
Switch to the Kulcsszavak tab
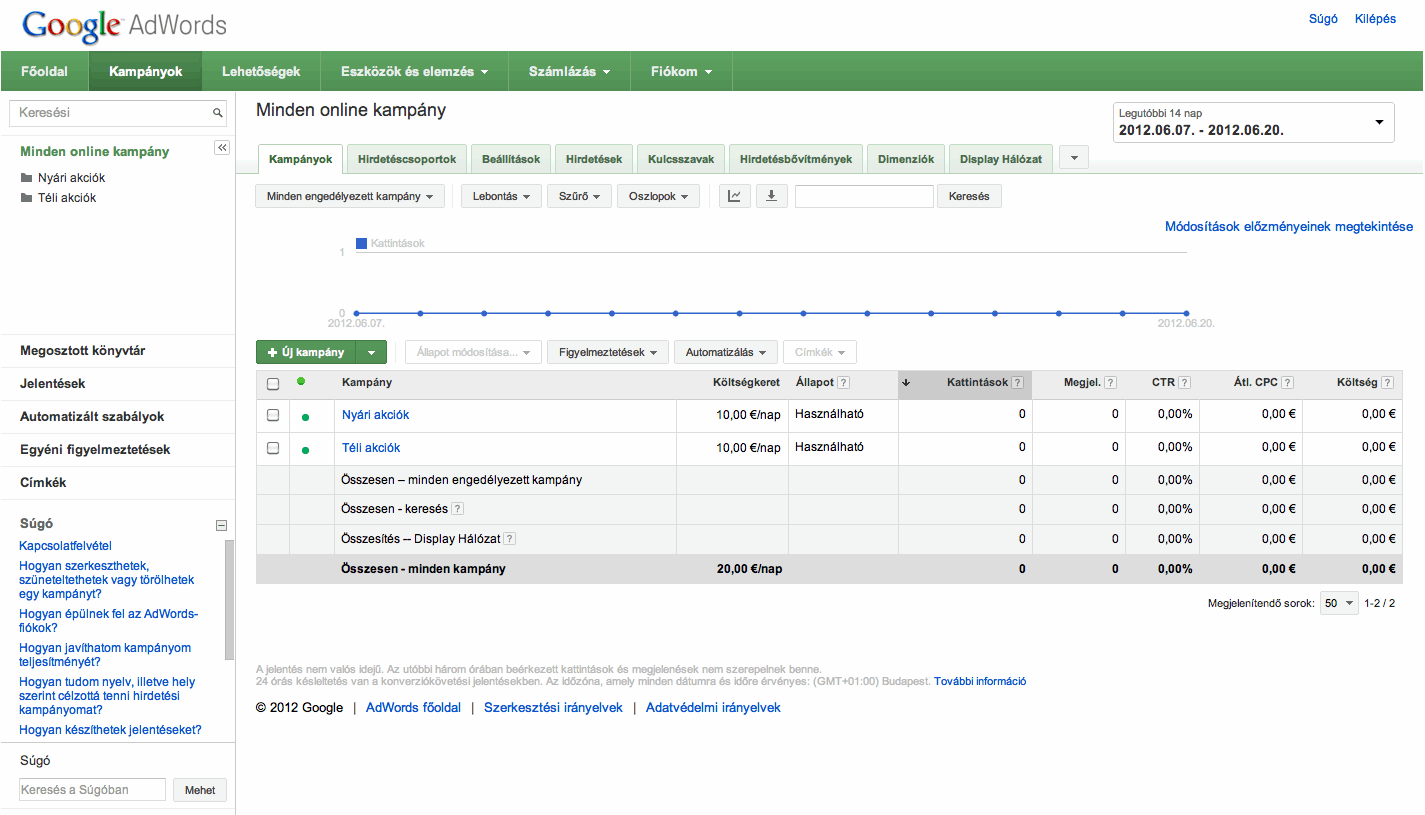click(681, 159)
